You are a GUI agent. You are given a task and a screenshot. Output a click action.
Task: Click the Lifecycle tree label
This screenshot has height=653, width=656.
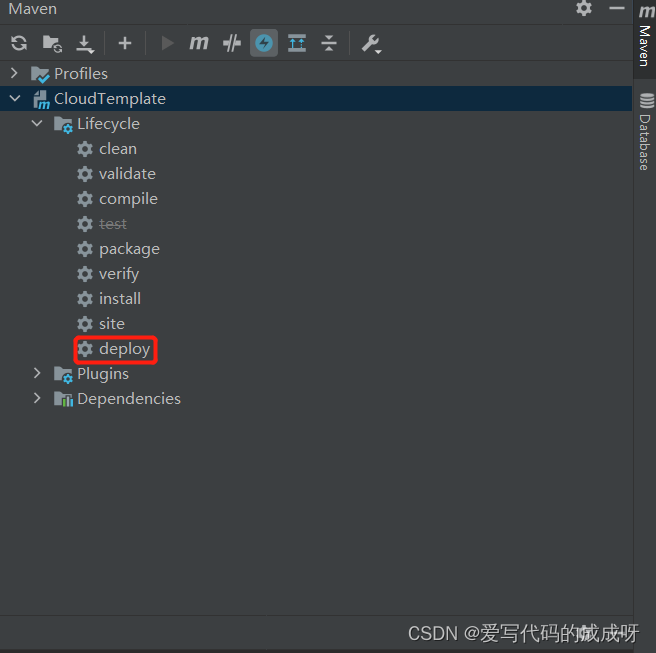tap(108, 124)
